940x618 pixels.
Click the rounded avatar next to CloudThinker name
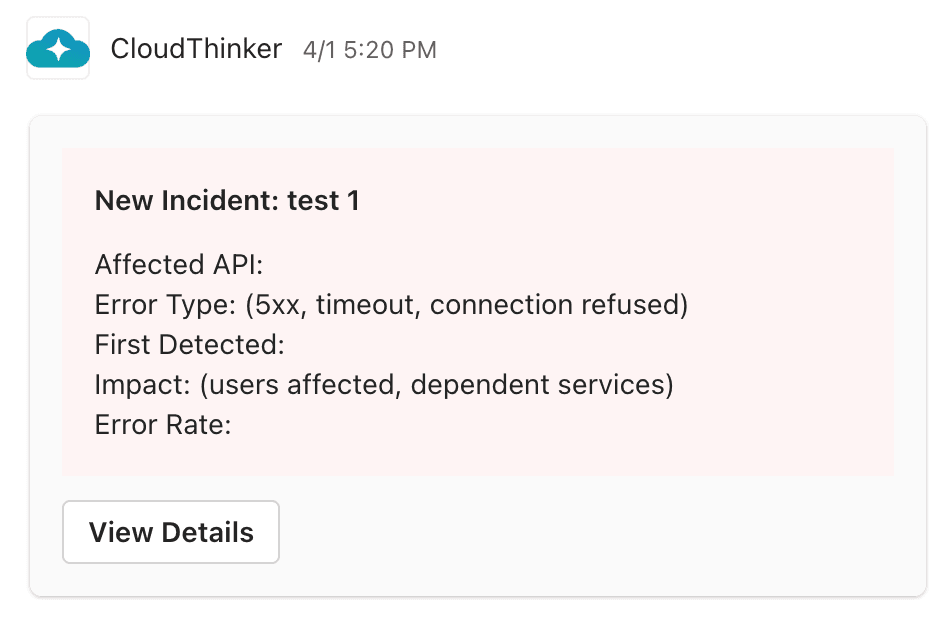(x=57, y=48)
